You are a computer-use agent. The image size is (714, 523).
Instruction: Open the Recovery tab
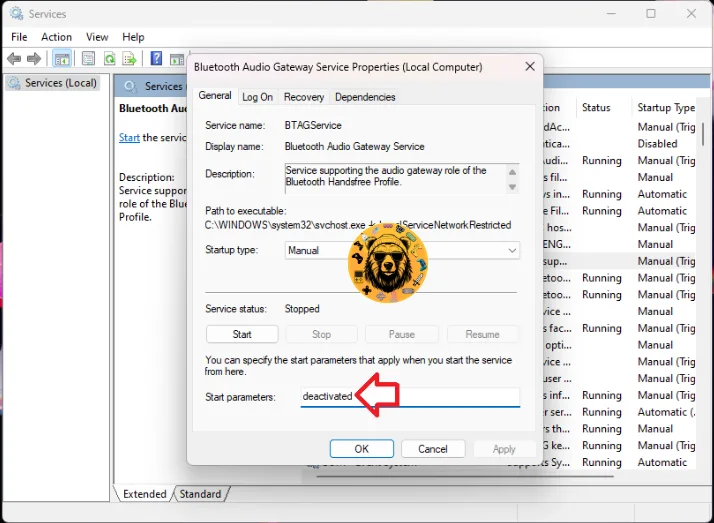(x=303, y=97)
